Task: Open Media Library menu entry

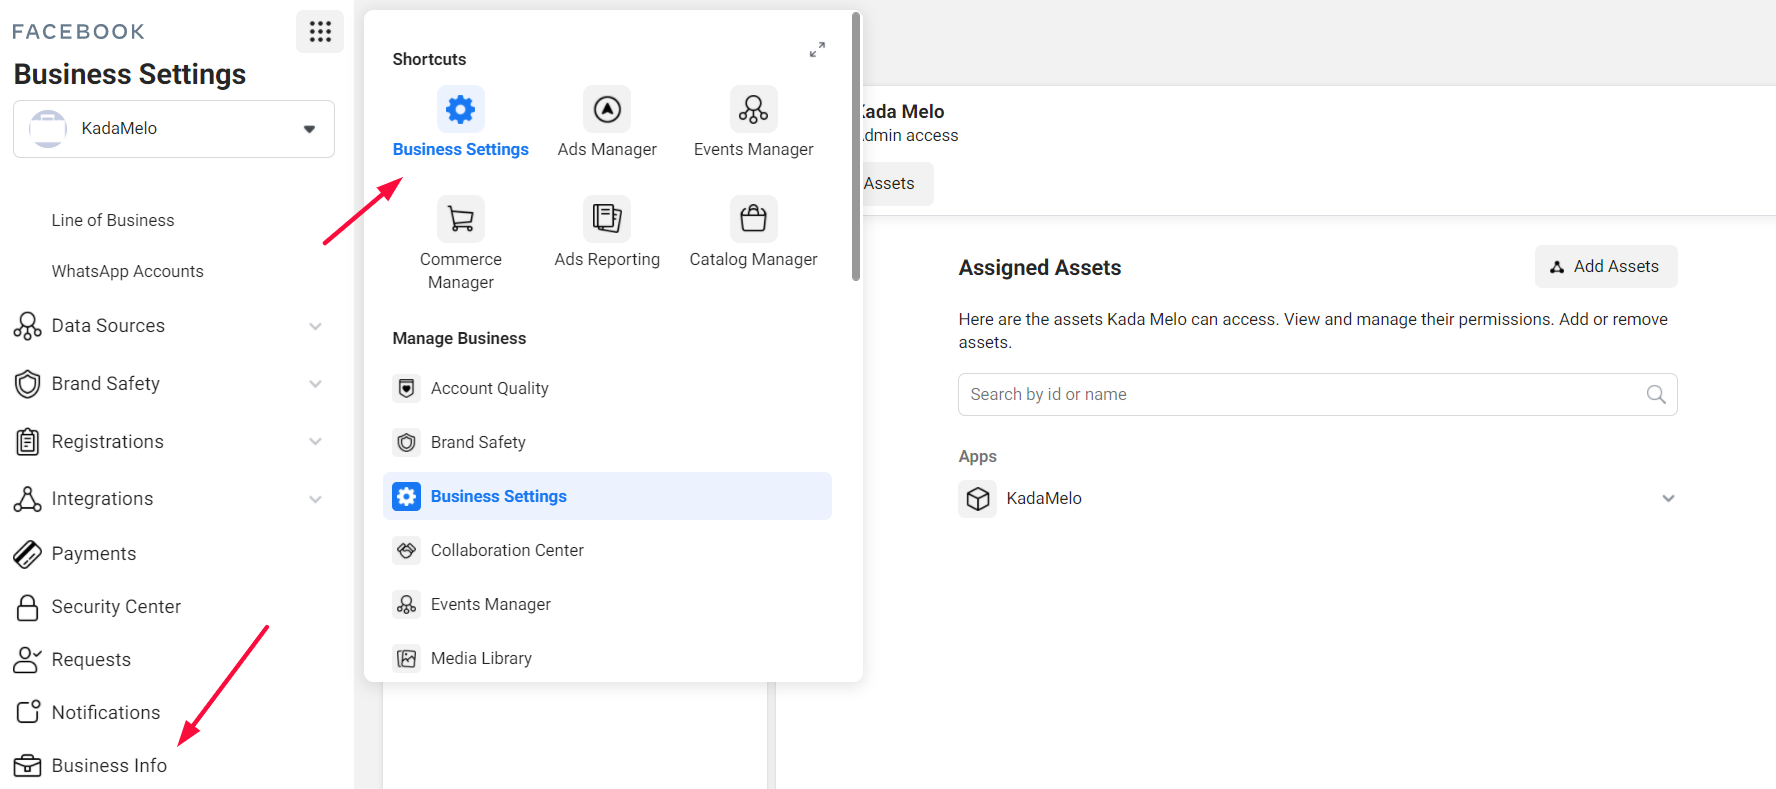Action: pyautogui.click(x=607, y=658)
